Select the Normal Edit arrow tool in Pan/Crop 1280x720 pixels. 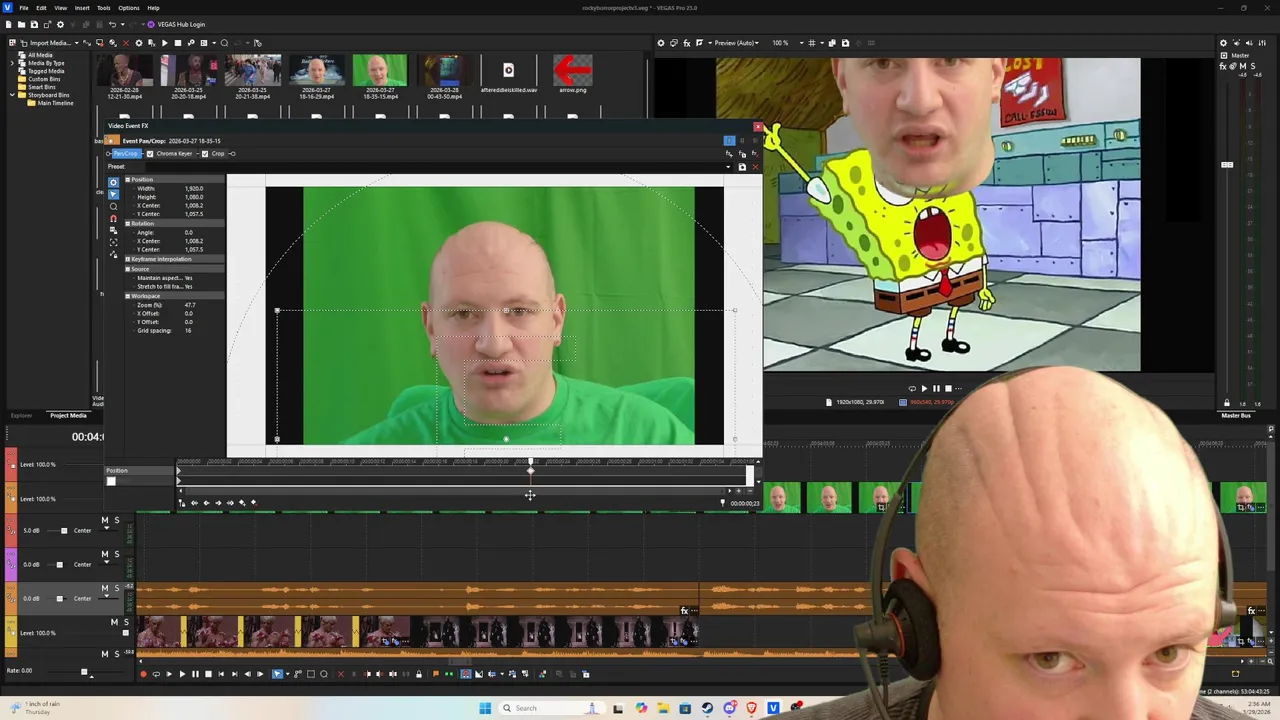[x=113, y=194]
